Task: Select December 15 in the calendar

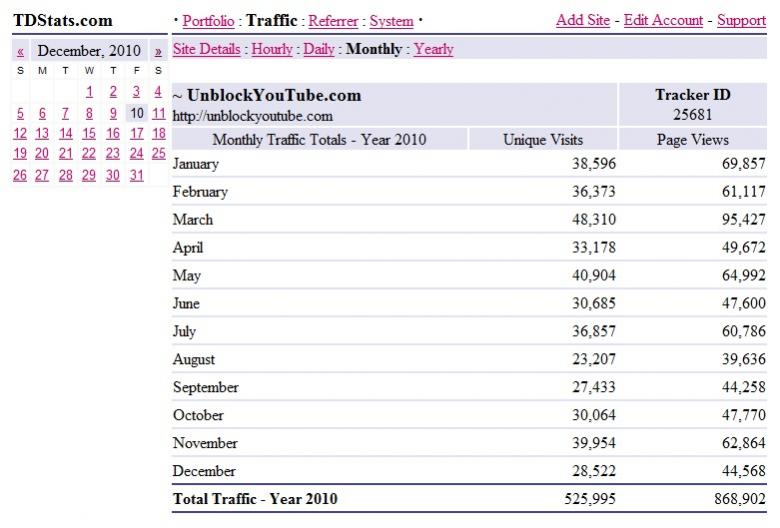Action: click(89, 133)
